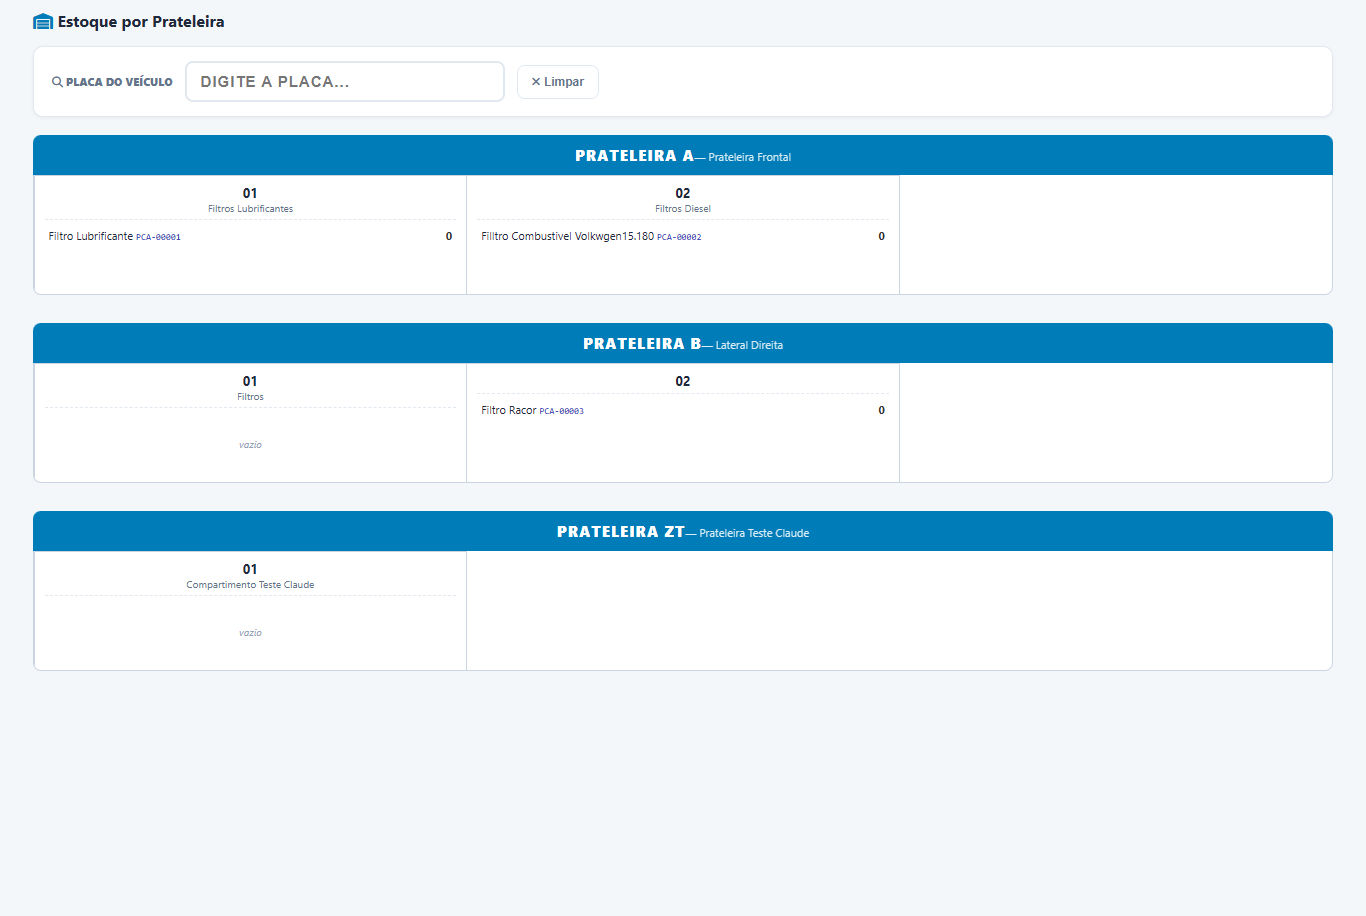This screenshot has height=916, width=1366.
Task: Open compartment 02 in Prateleira B
Action: click(683, 381)
